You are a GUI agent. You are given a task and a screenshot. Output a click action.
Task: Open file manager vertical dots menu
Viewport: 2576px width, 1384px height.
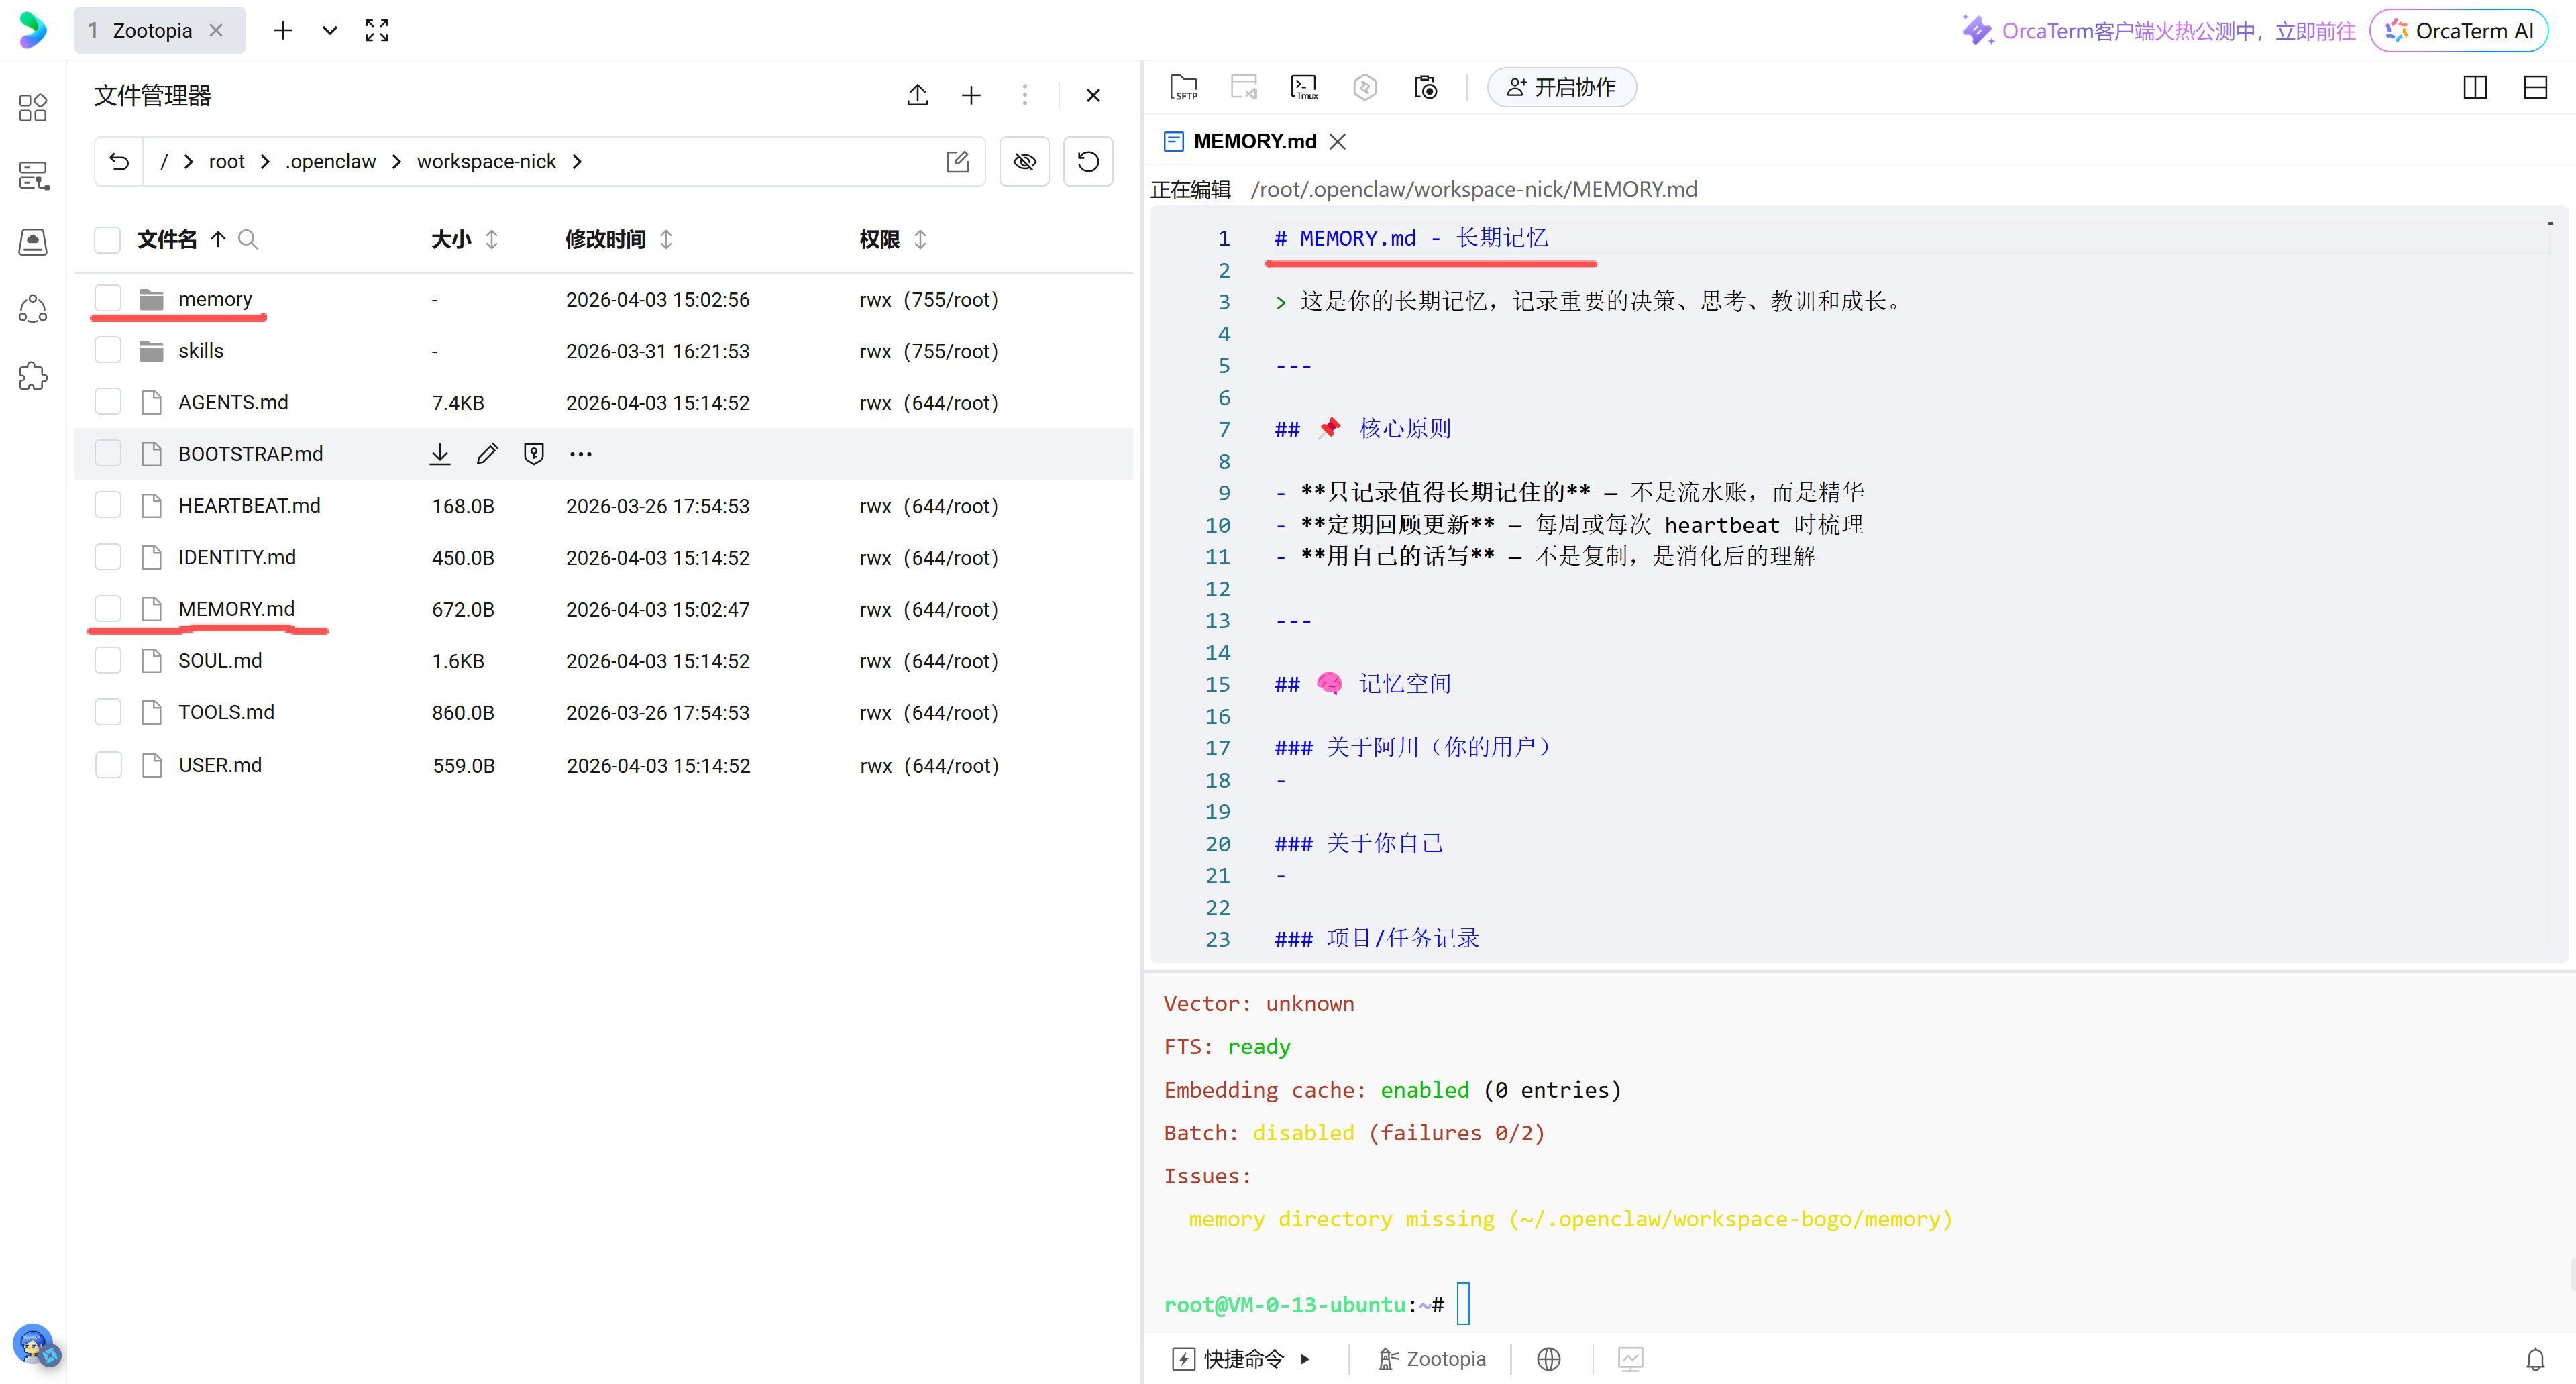[1024, 95]
